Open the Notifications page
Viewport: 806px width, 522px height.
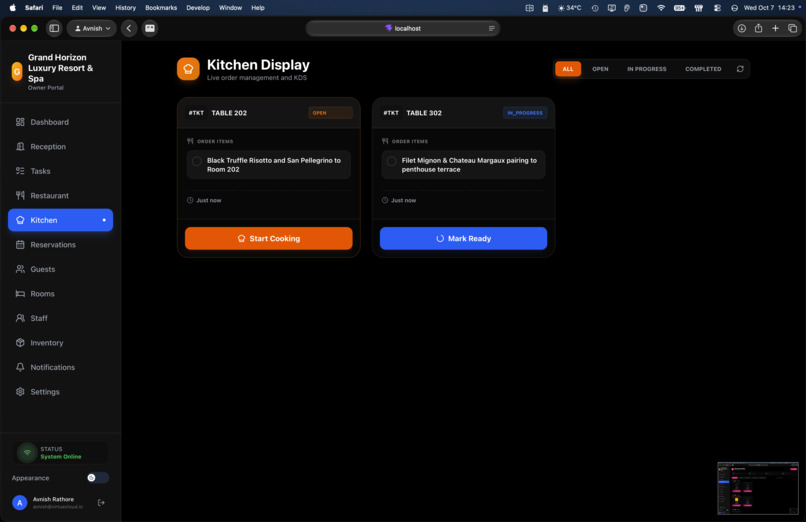(60, 367)
